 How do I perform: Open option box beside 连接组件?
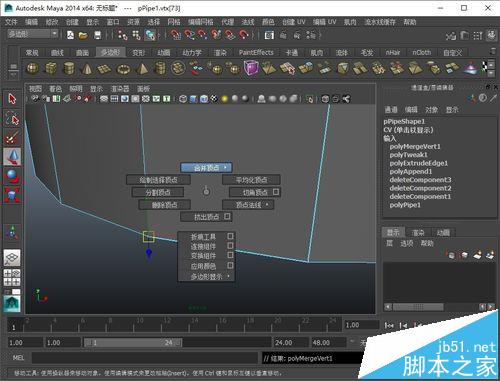pyautogui.click(x=230, y=246)
